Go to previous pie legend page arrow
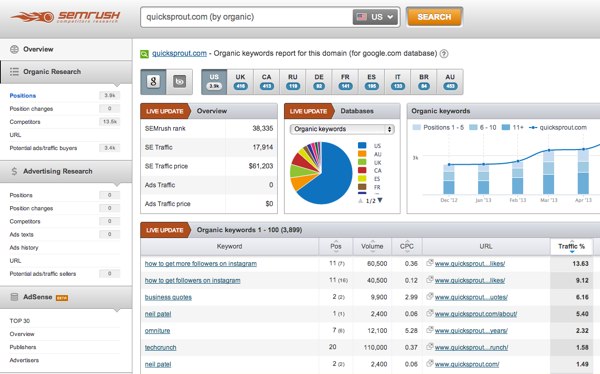Screen dimensions: 600x374 (x=360, y=201)
